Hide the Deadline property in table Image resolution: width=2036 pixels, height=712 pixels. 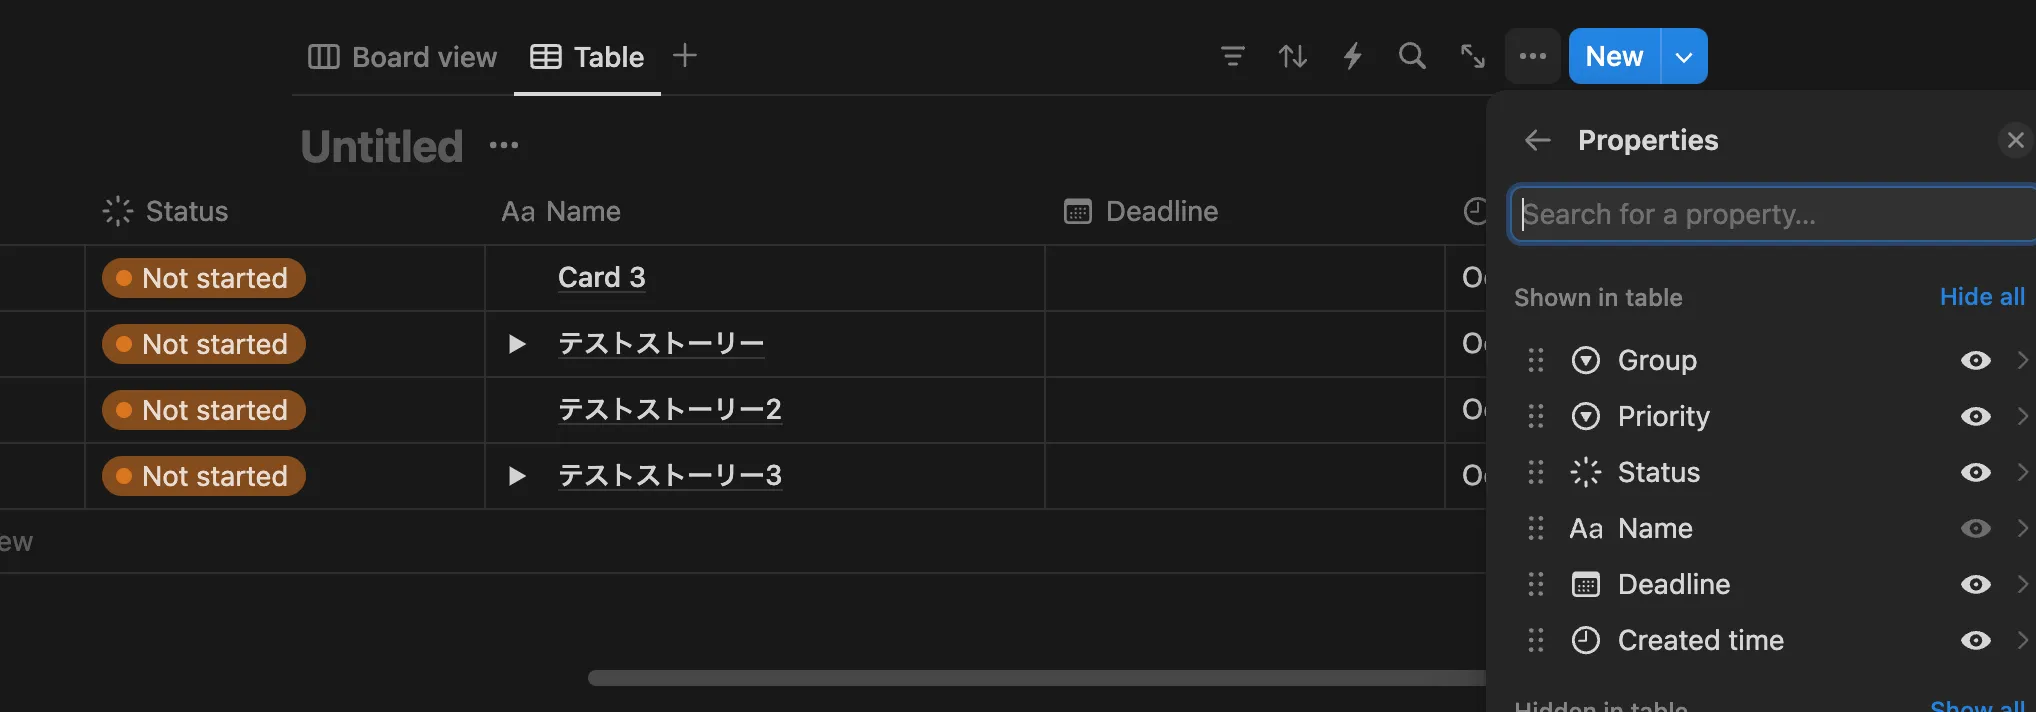(1975, 584)
